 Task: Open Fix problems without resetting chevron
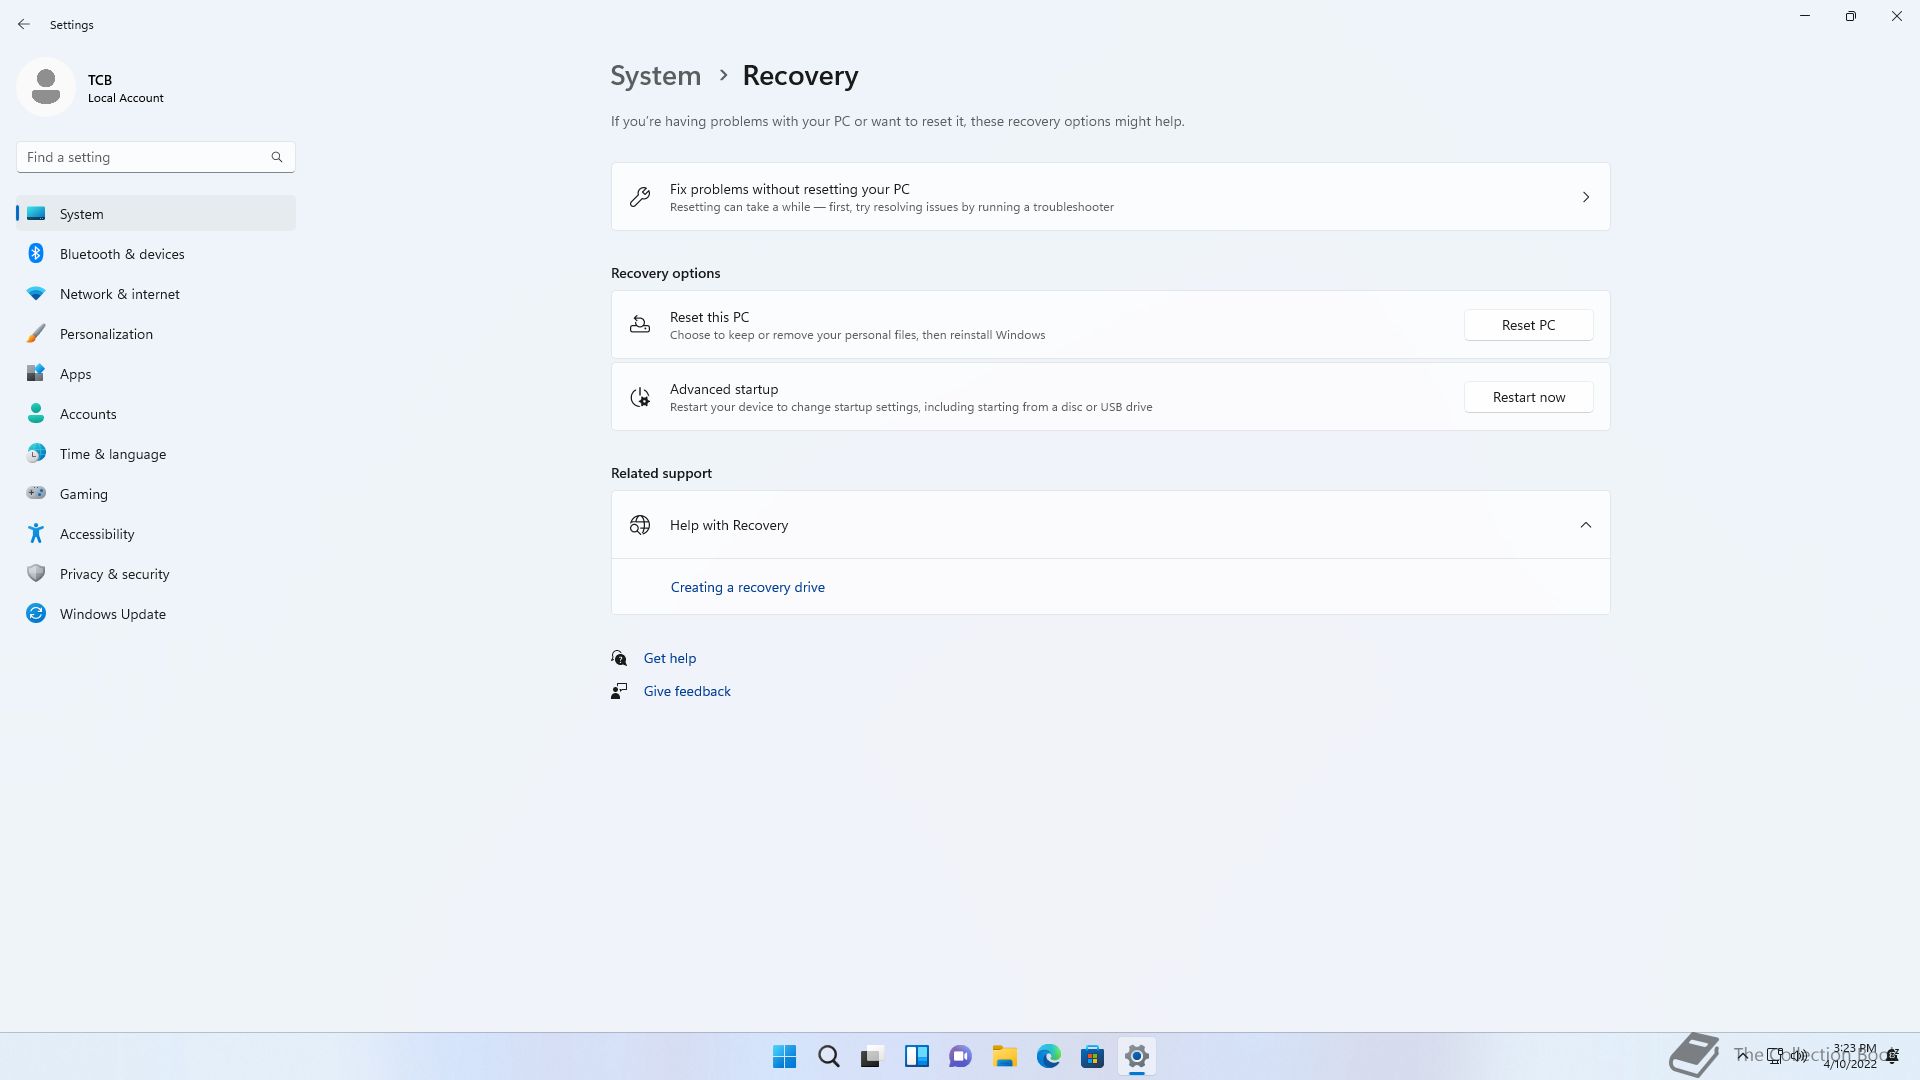[x=1586, y=197]
